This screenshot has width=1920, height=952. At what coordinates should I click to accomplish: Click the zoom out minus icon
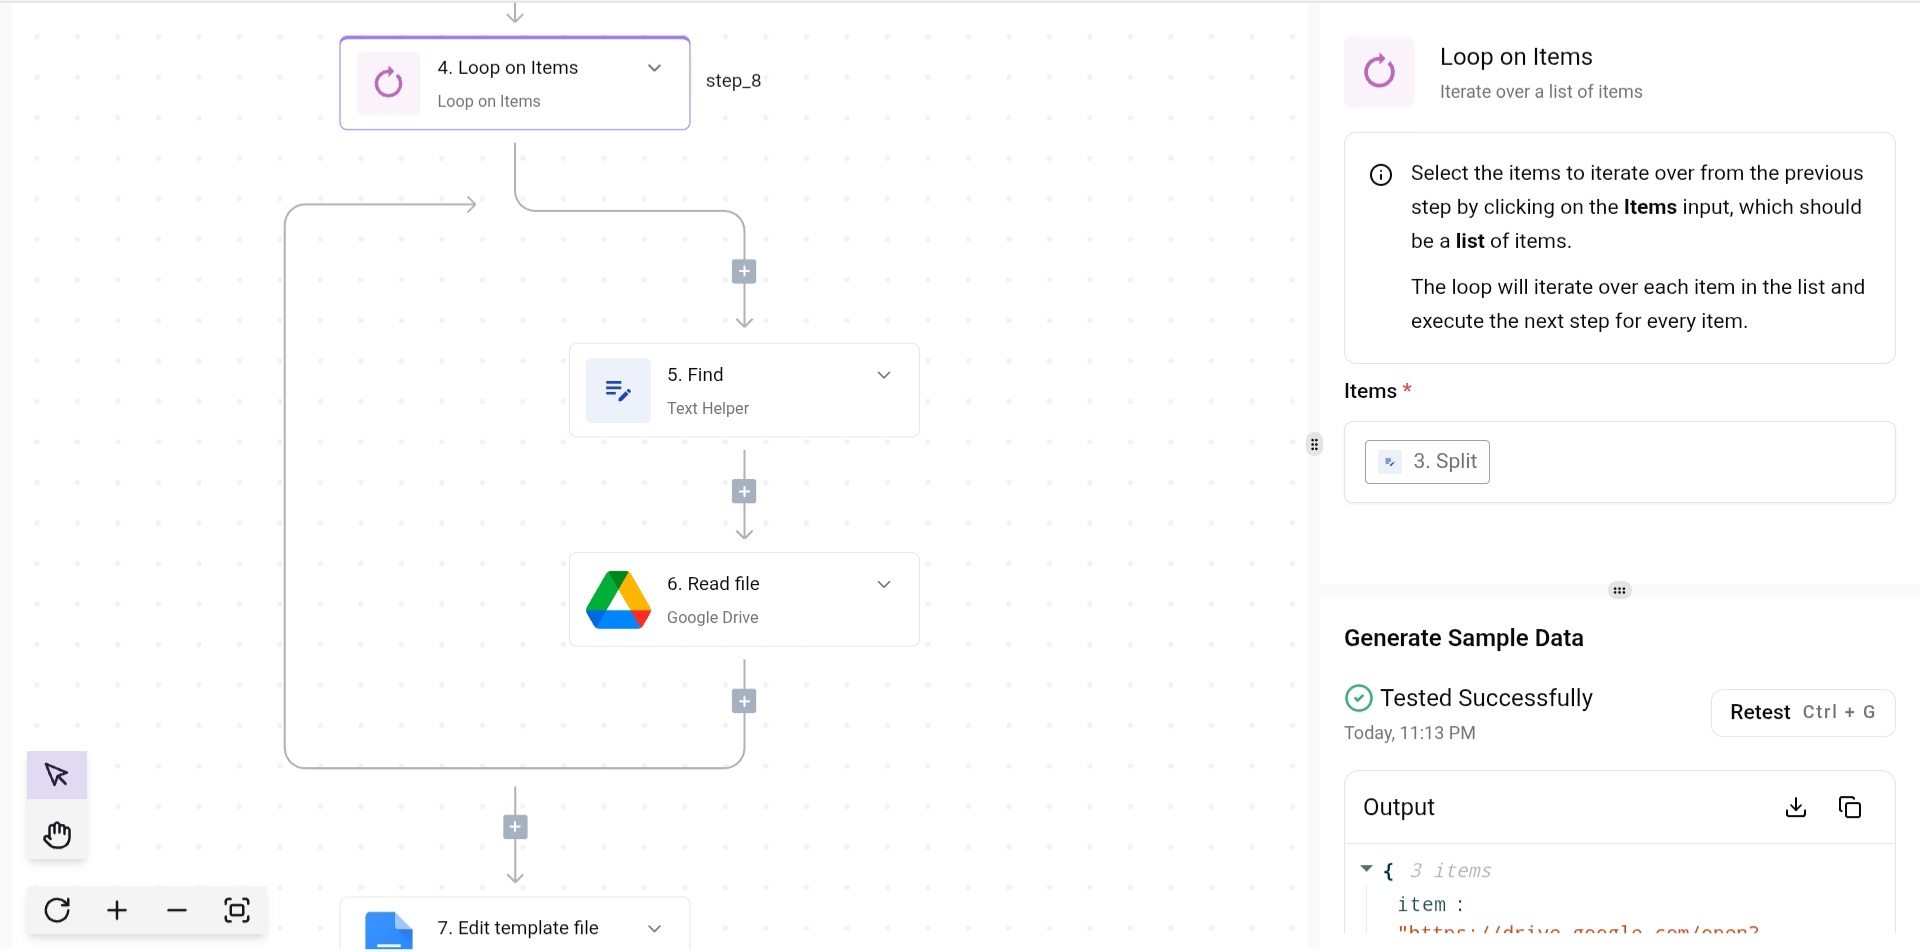(177, 910)
